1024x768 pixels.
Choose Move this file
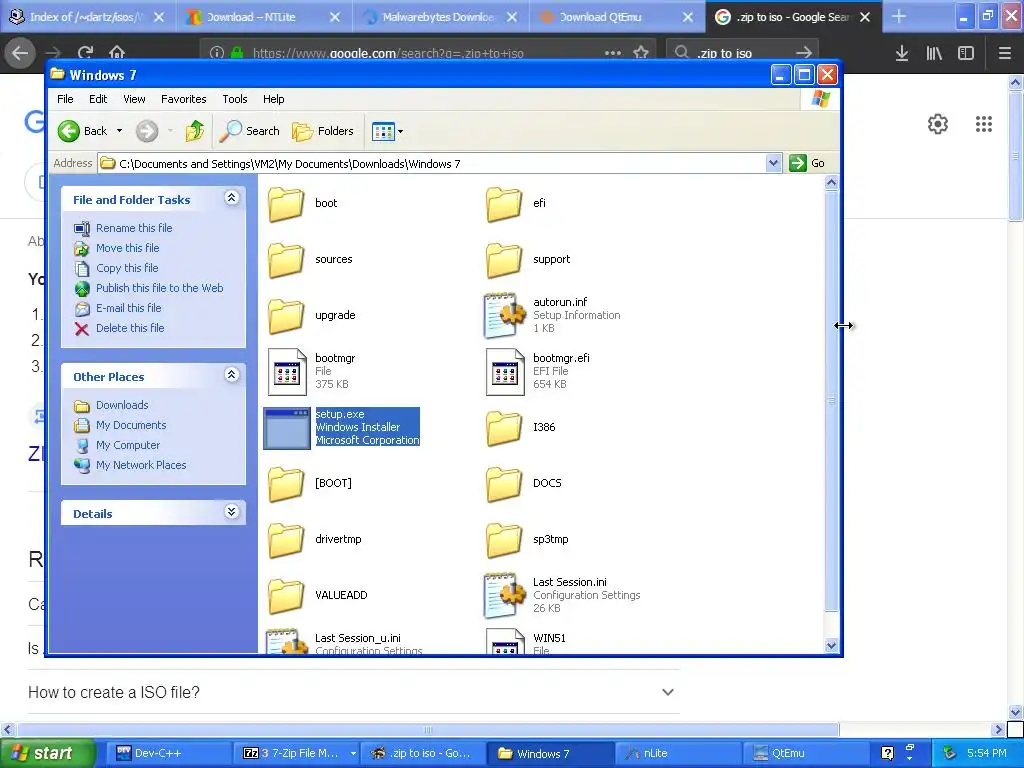click(x=127, y=248)
